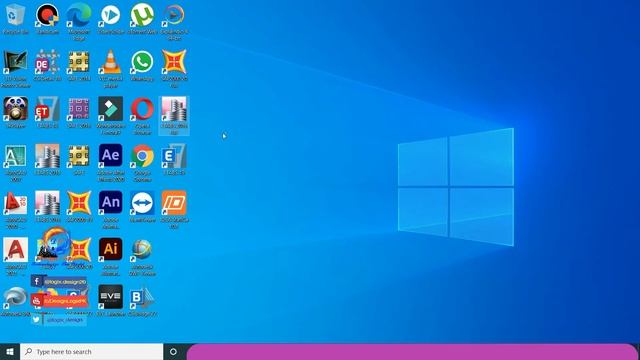This screenshot has width=640, height=360.
Task: Open the Windows Start menu
Action: 10,351
